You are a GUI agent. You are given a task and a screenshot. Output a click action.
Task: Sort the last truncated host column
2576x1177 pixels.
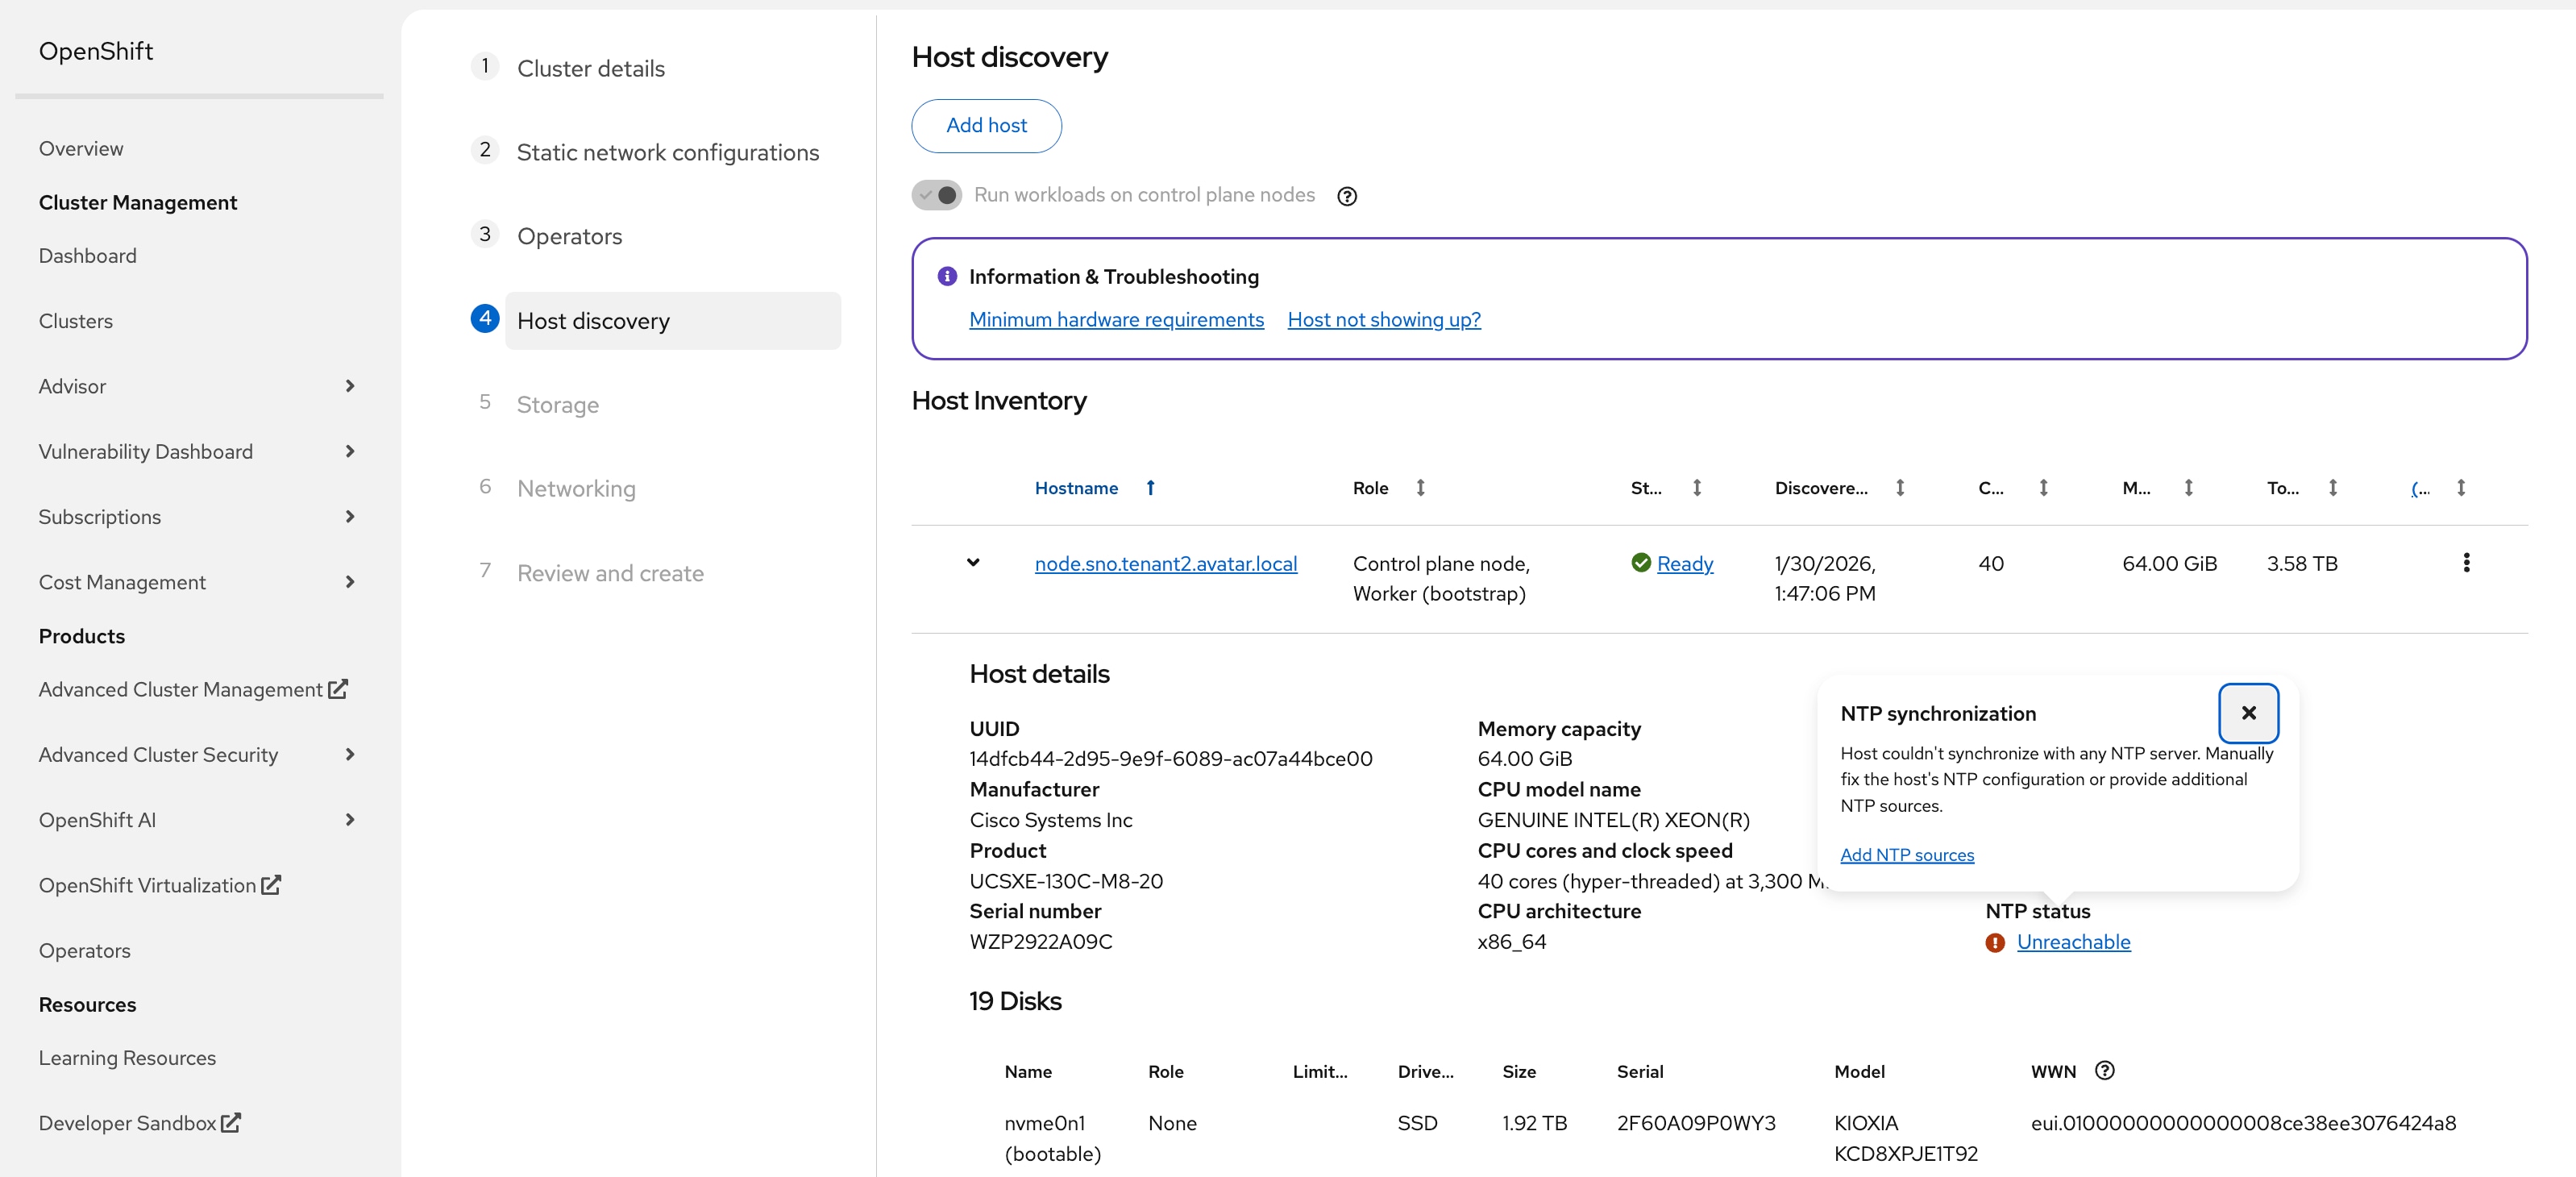2460,488
